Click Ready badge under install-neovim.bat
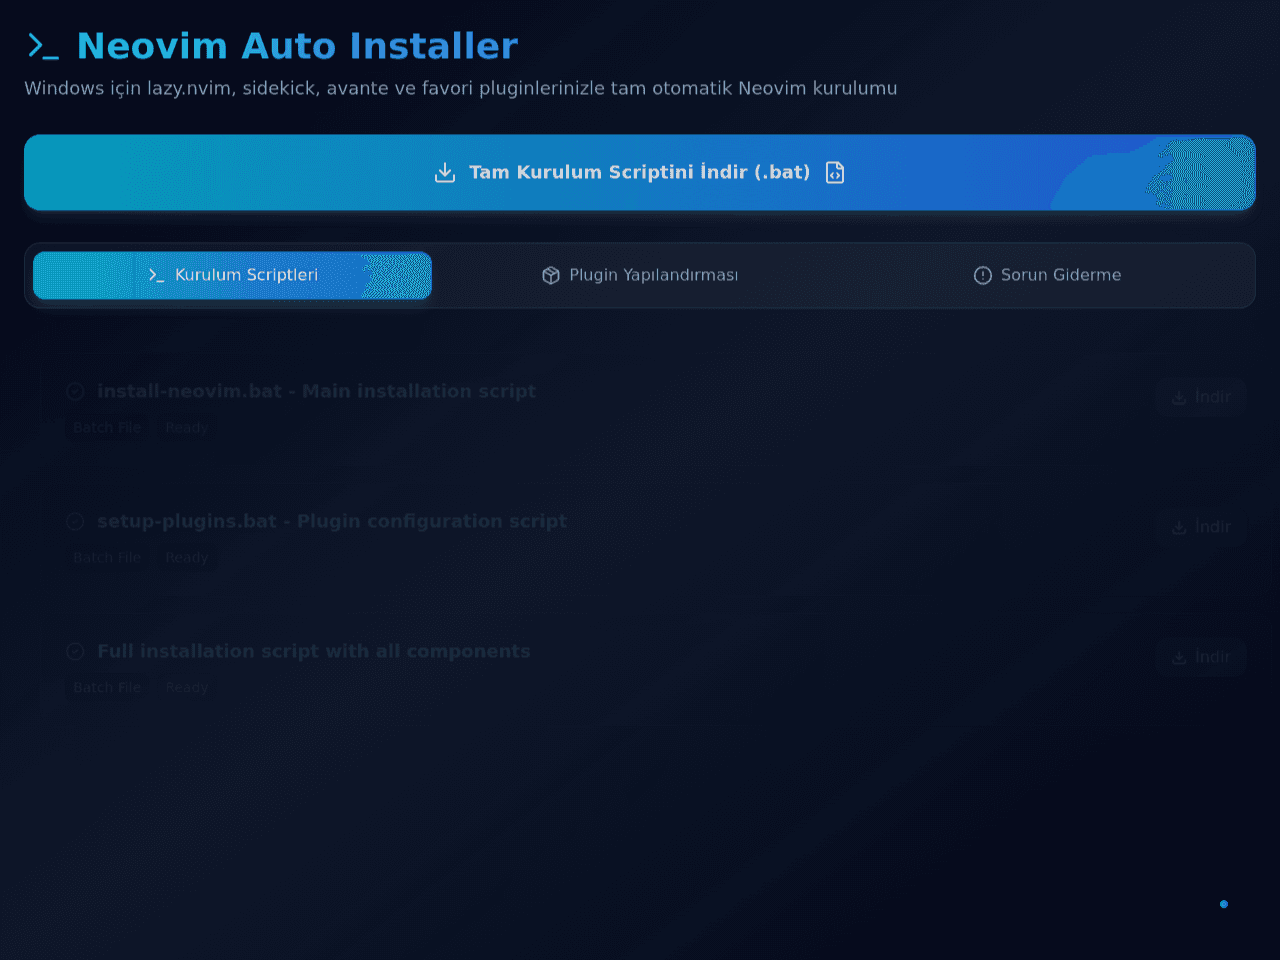This screenshot has width=1280, height=960. [187, 427]
